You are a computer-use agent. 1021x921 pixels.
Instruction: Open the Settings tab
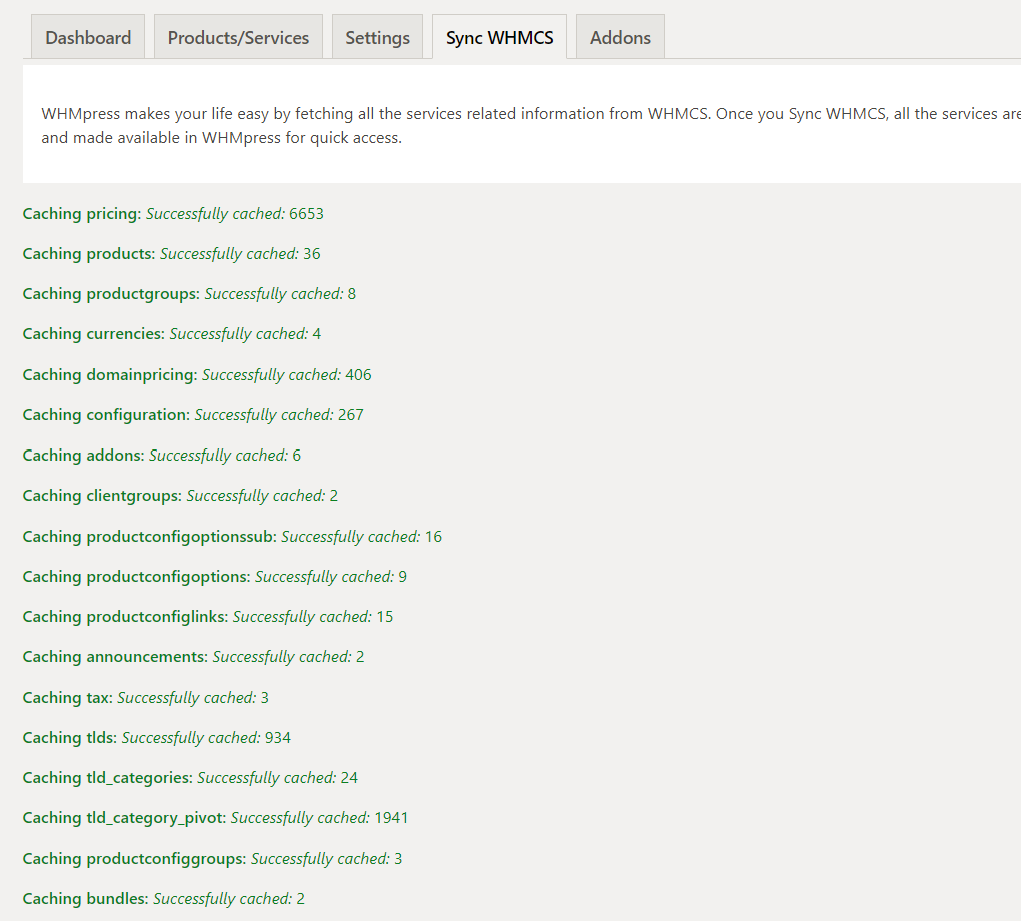click(378, 37)
